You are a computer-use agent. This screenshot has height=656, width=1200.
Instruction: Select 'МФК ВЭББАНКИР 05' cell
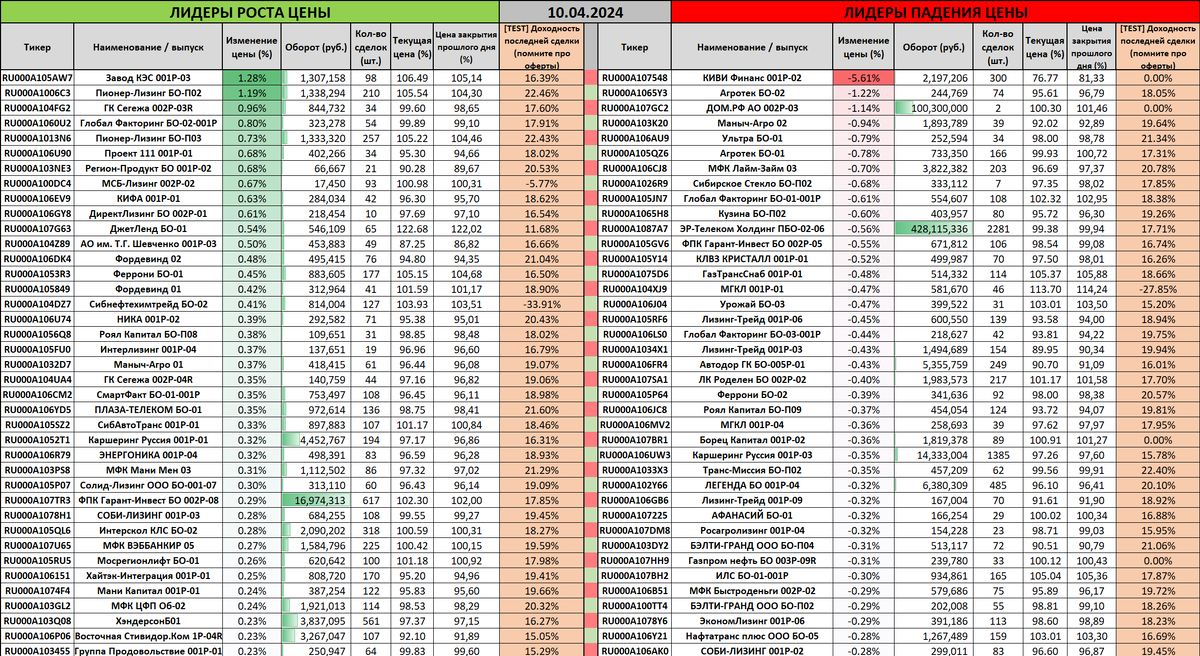pyautogui.click(x=148, y=545)
